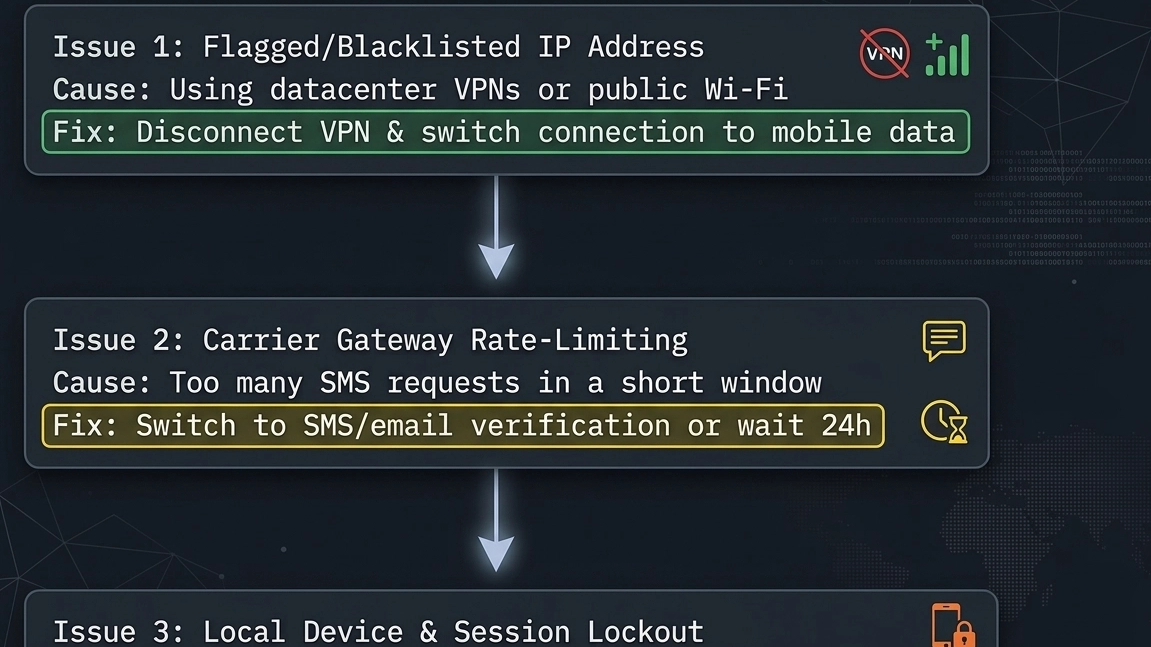Click the Issue 2 Carrier Gateway Rate-Limiting heading
Screen dimensions: 1151x647
pos(370,340)
